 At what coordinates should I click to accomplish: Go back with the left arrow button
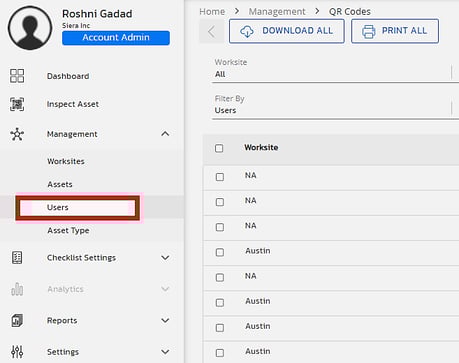point(211,31)
